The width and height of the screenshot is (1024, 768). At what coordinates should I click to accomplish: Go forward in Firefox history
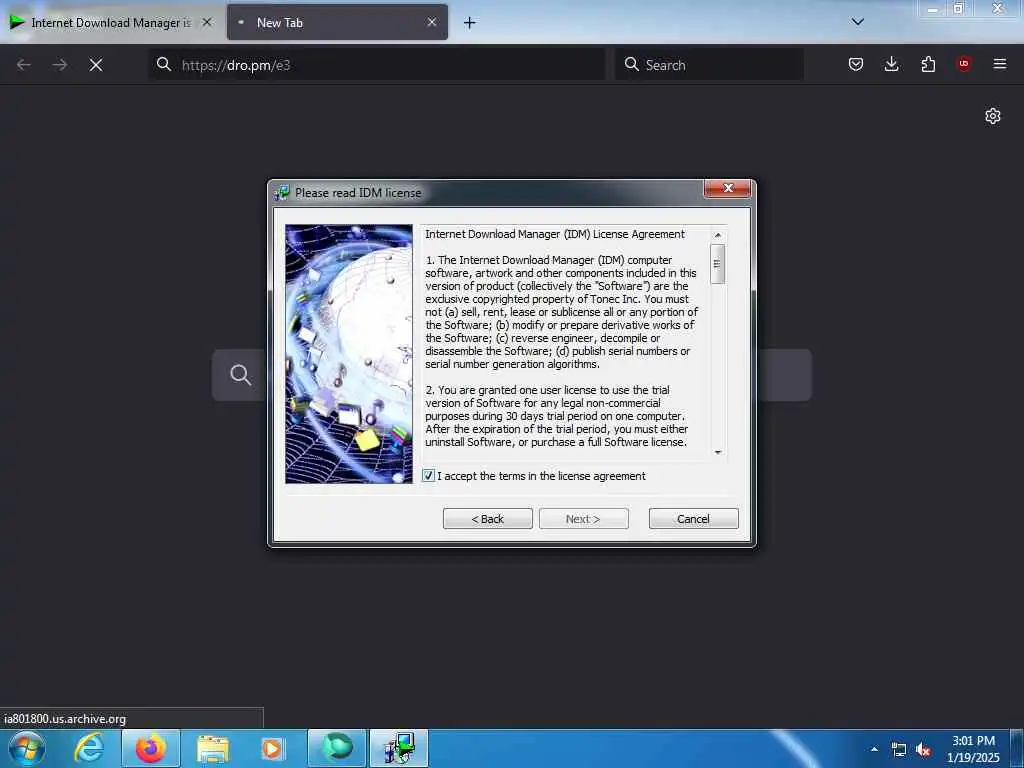(x=59, y=65)
